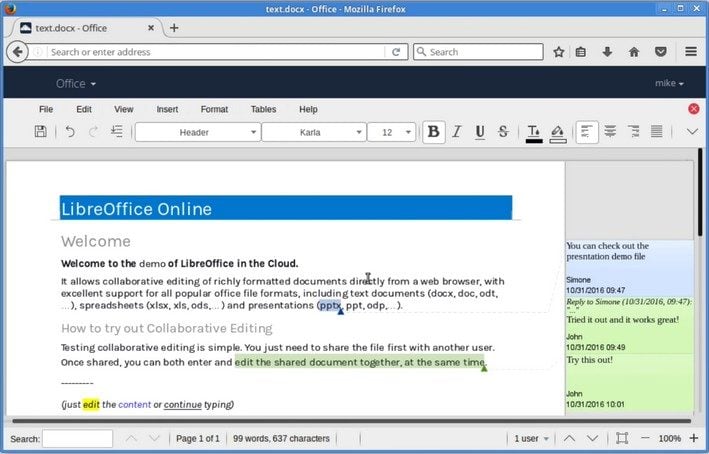The width and height of the screenshot is (709, 454).
Task: Open the font size 12 dropdown
Action: (392, 132)
